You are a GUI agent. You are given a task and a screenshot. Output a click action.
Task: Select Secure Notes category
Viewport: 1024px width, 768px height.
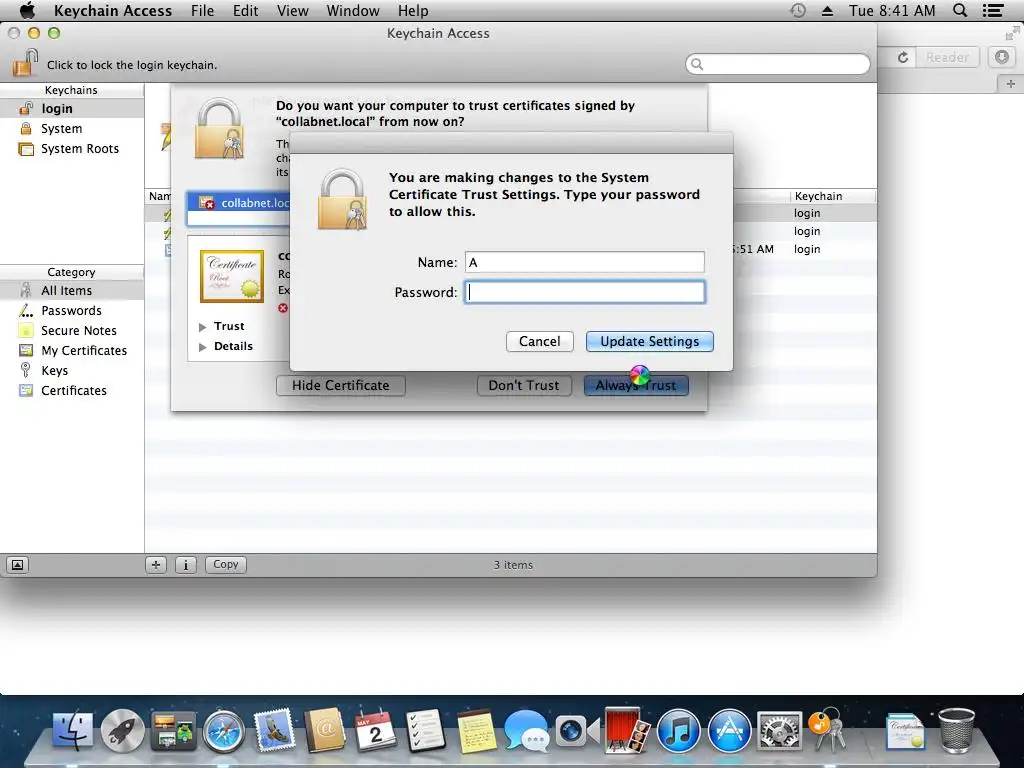tap(72, 330)
